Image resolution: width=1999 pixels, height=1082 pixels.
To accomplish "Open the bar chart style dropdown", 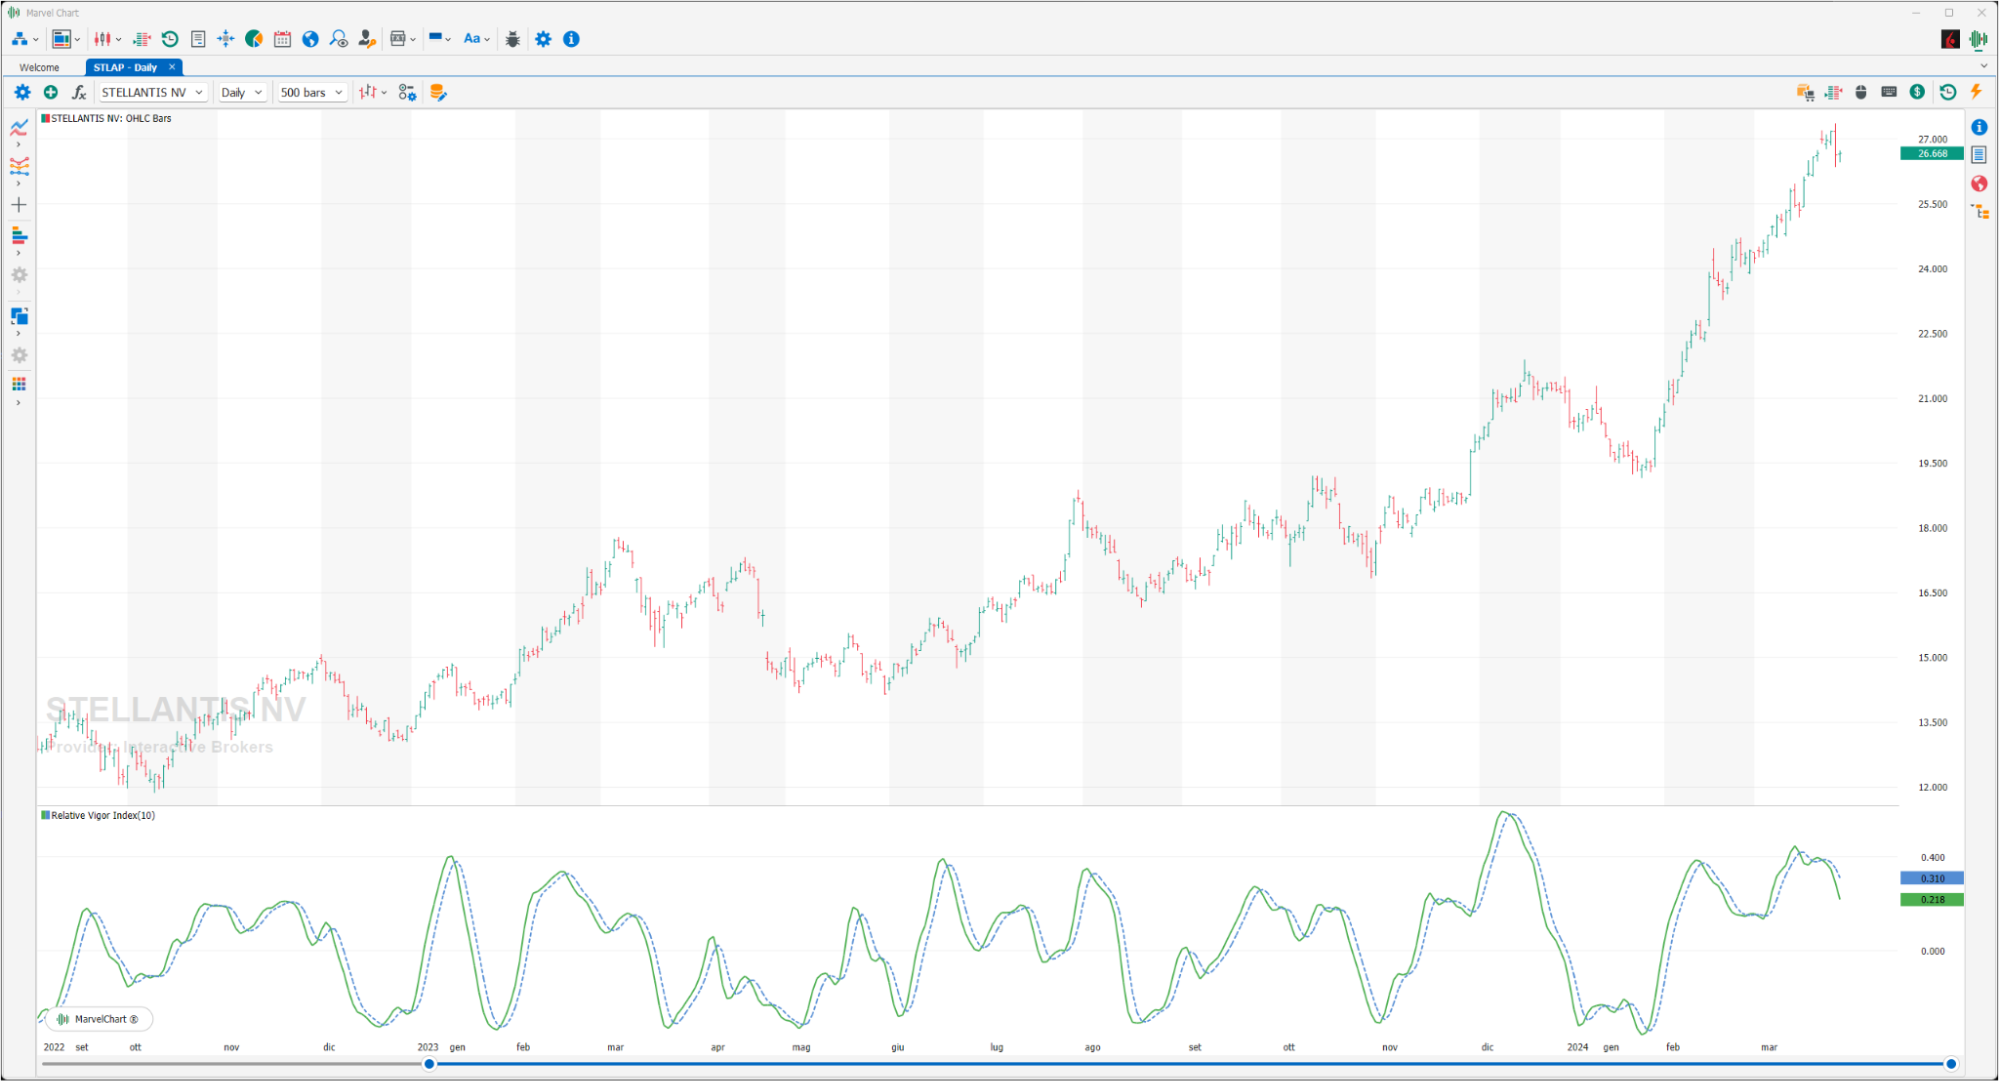I will click(373, 92).
